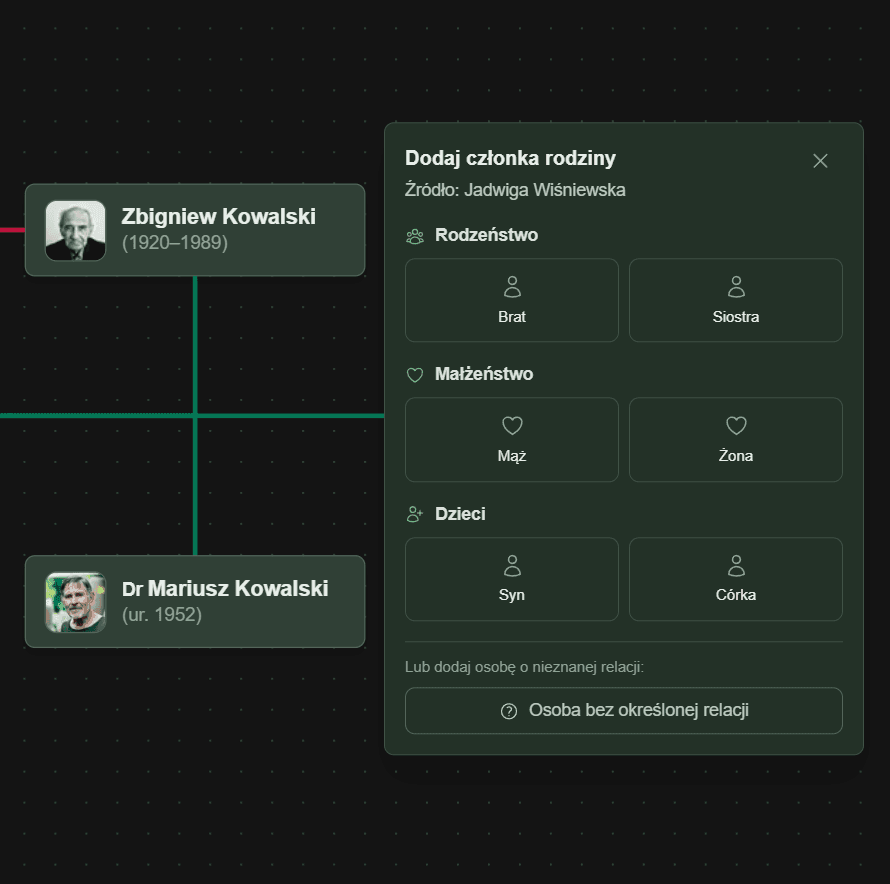Click the Rodzeństwo section heading
Image resolution: width=890 pixels, height=884 pixels.
[486, 235]
